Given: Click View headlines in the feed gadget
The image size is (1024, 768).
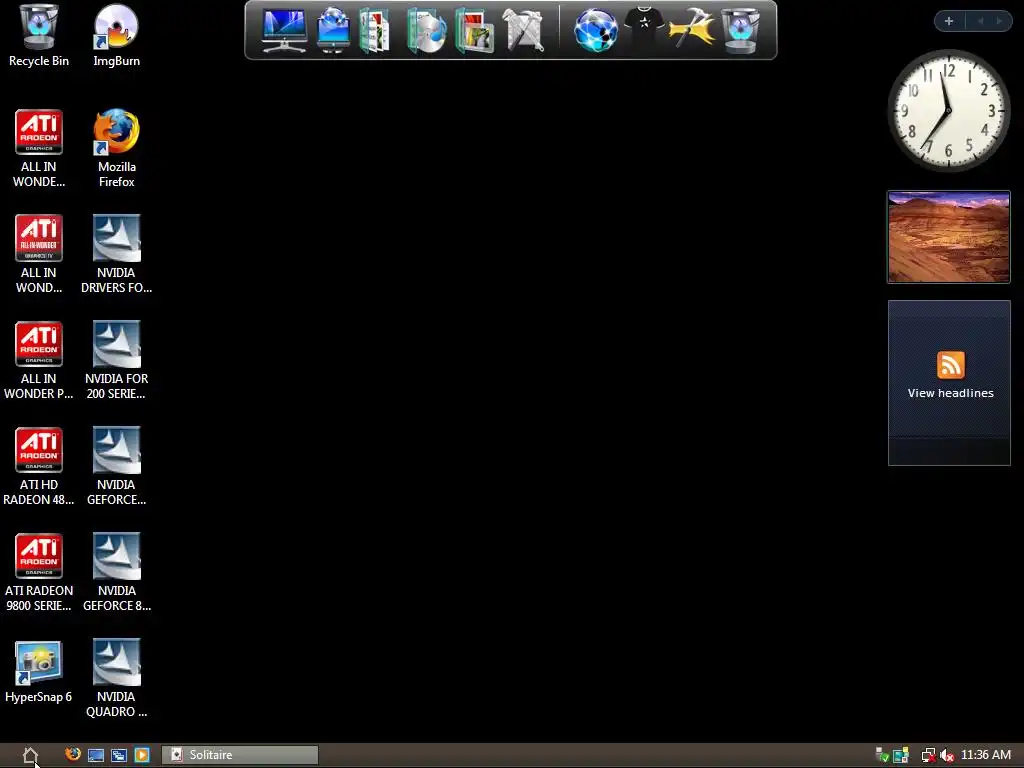Looking at the screenshot, I should tap(950, 393).
